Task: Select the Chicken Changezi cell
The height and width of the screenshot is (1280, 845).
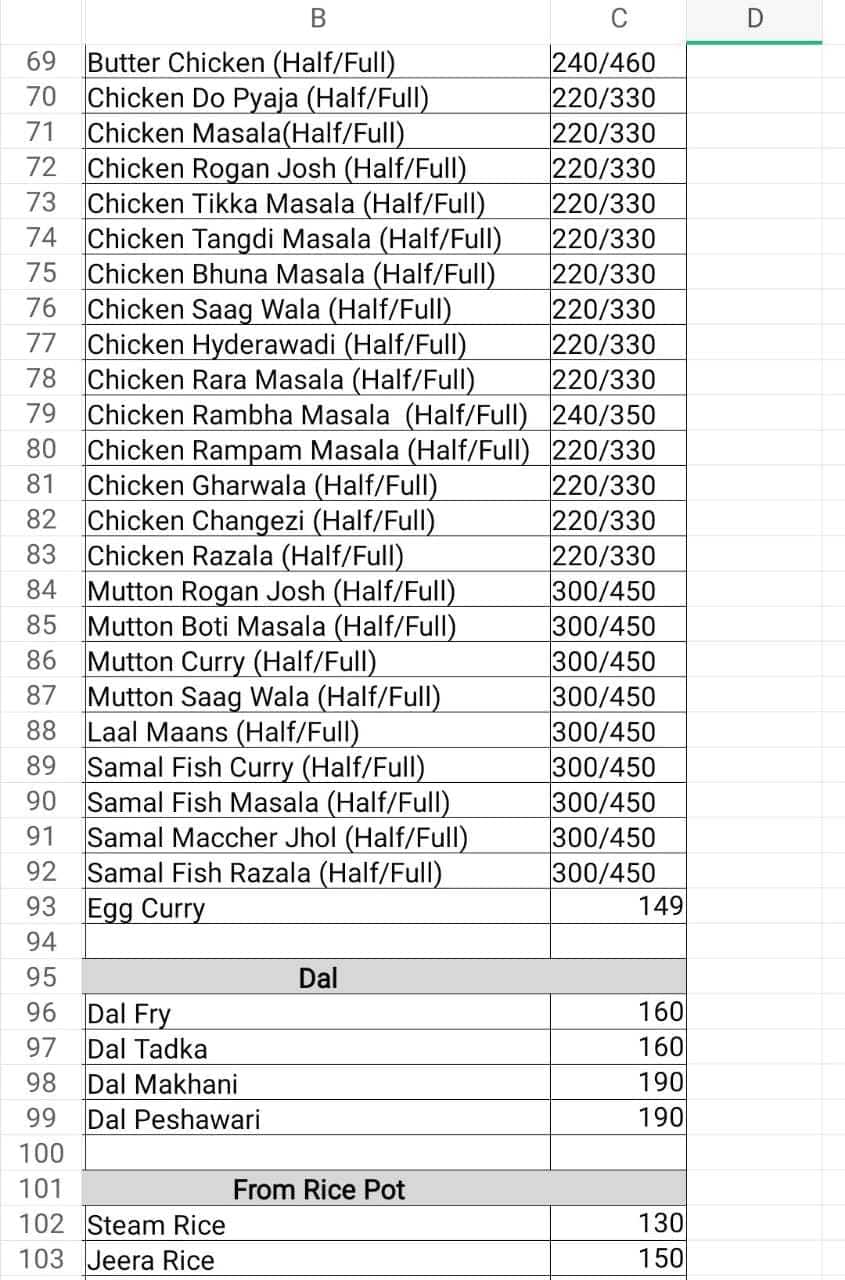Action: [316, 520]
